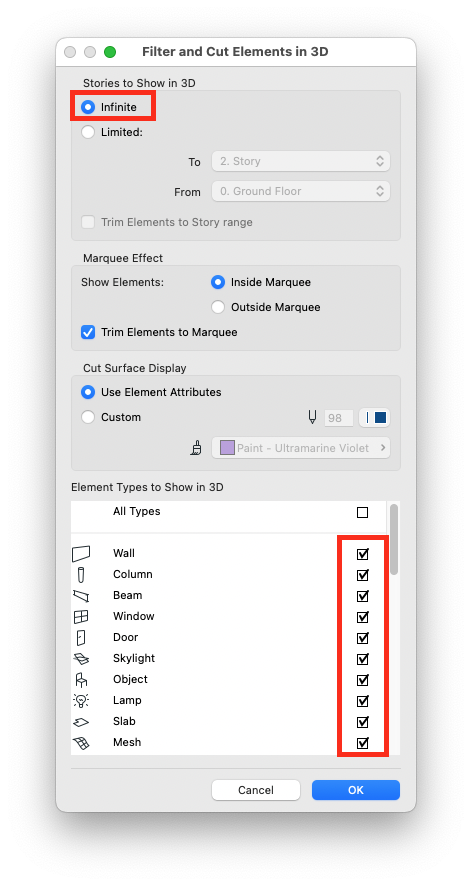Click the Skylight element type icon
472x886 pixels.
[x=81, y=658]
